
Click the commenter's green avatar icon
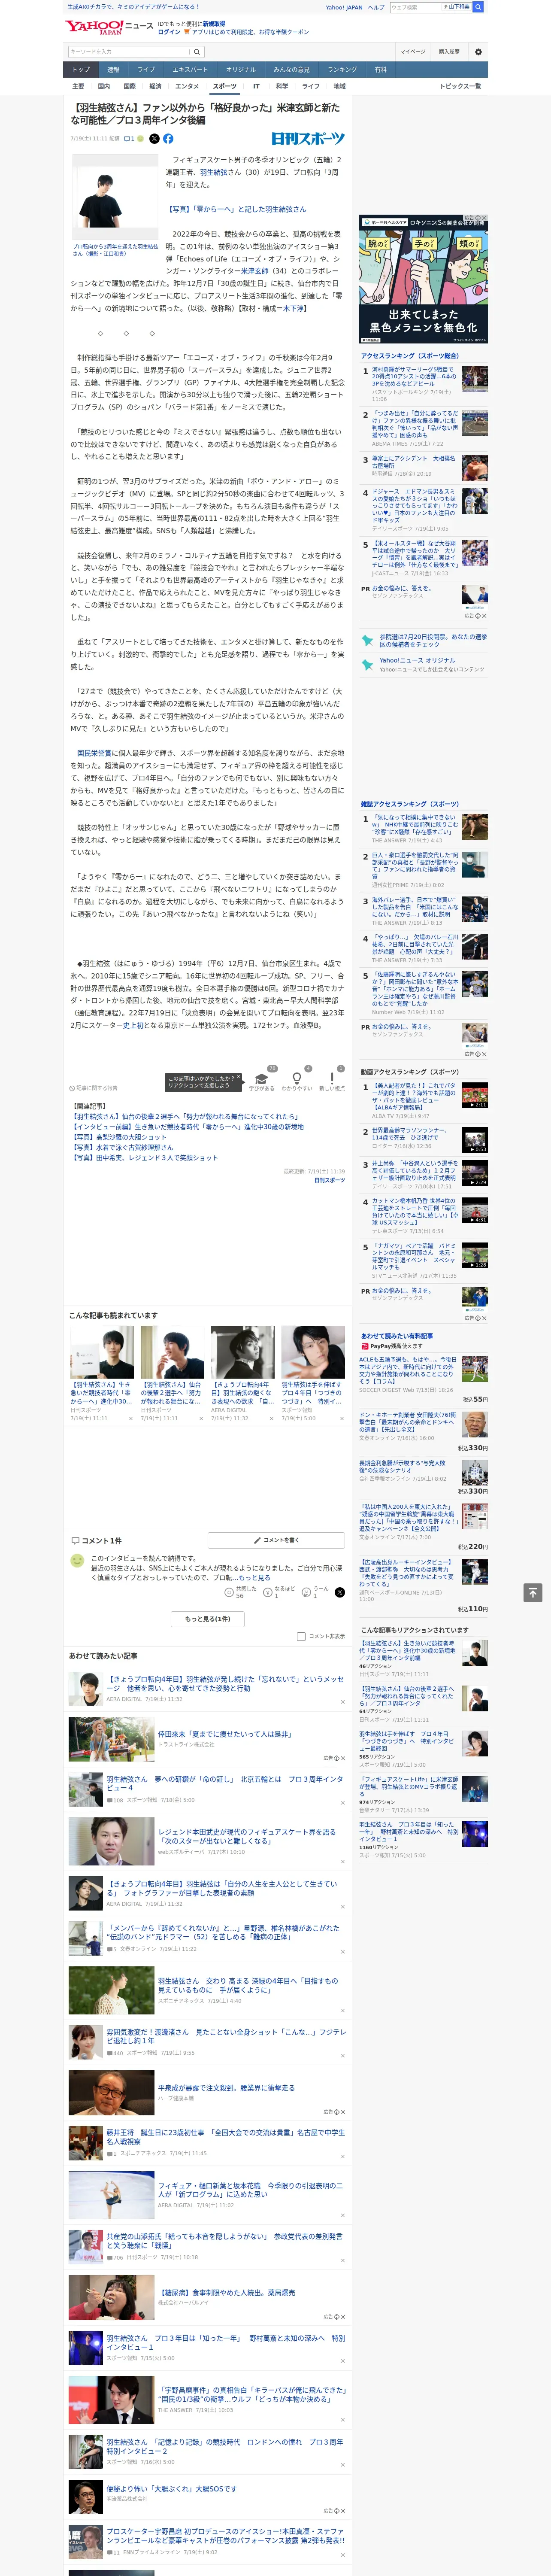[77, 1560]
